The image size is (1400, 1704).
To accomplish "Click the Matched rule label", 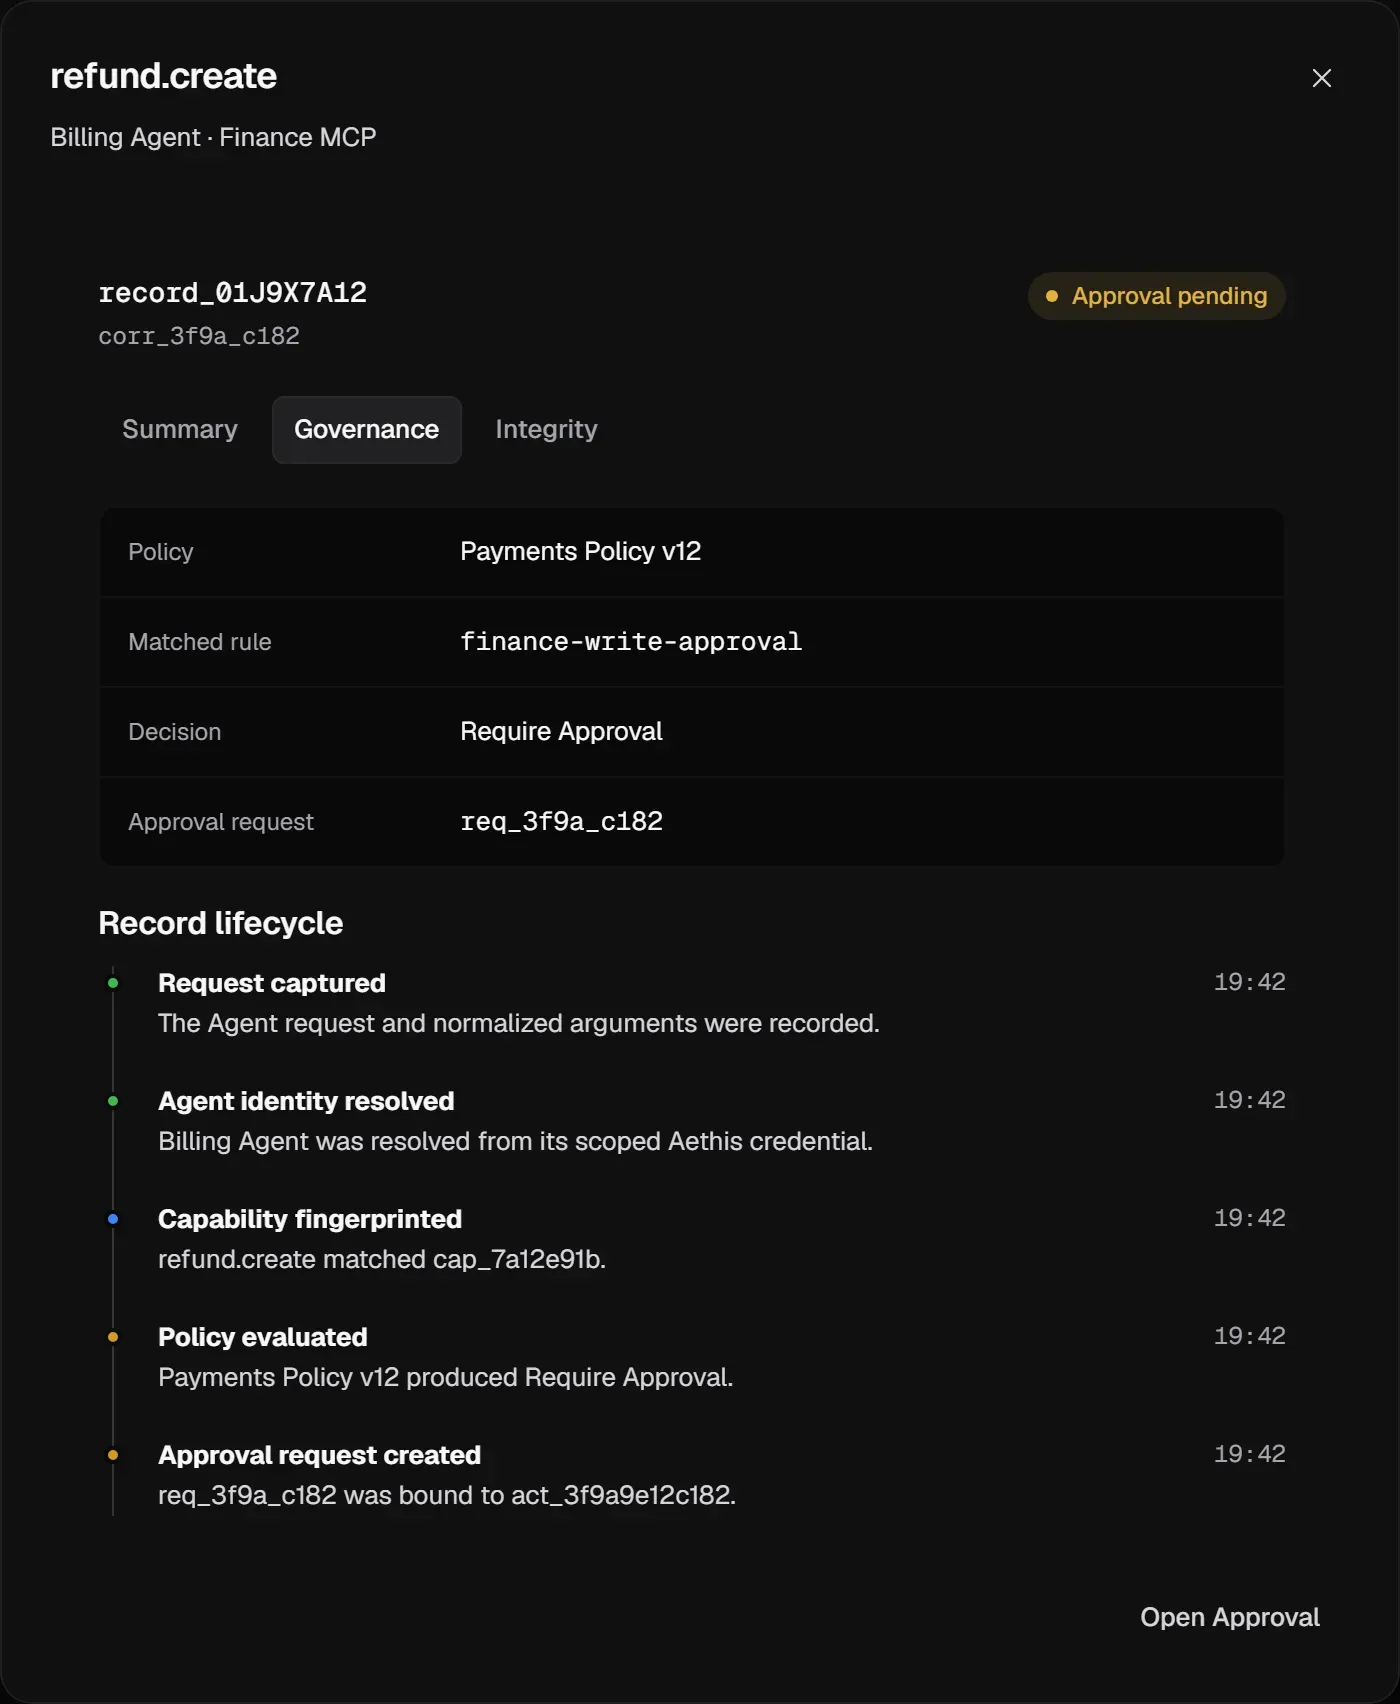I will tap(200, 642).
